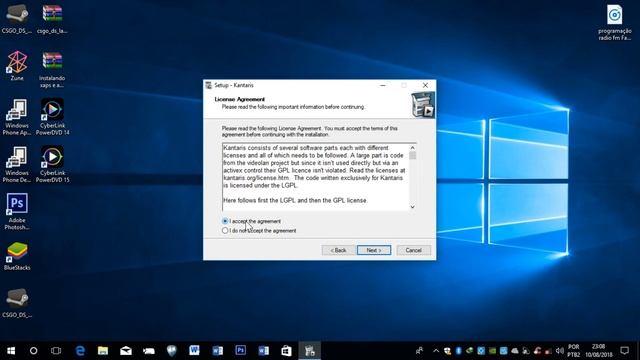Select the CyberLink PowerDVD 15 shortcut

52,164
